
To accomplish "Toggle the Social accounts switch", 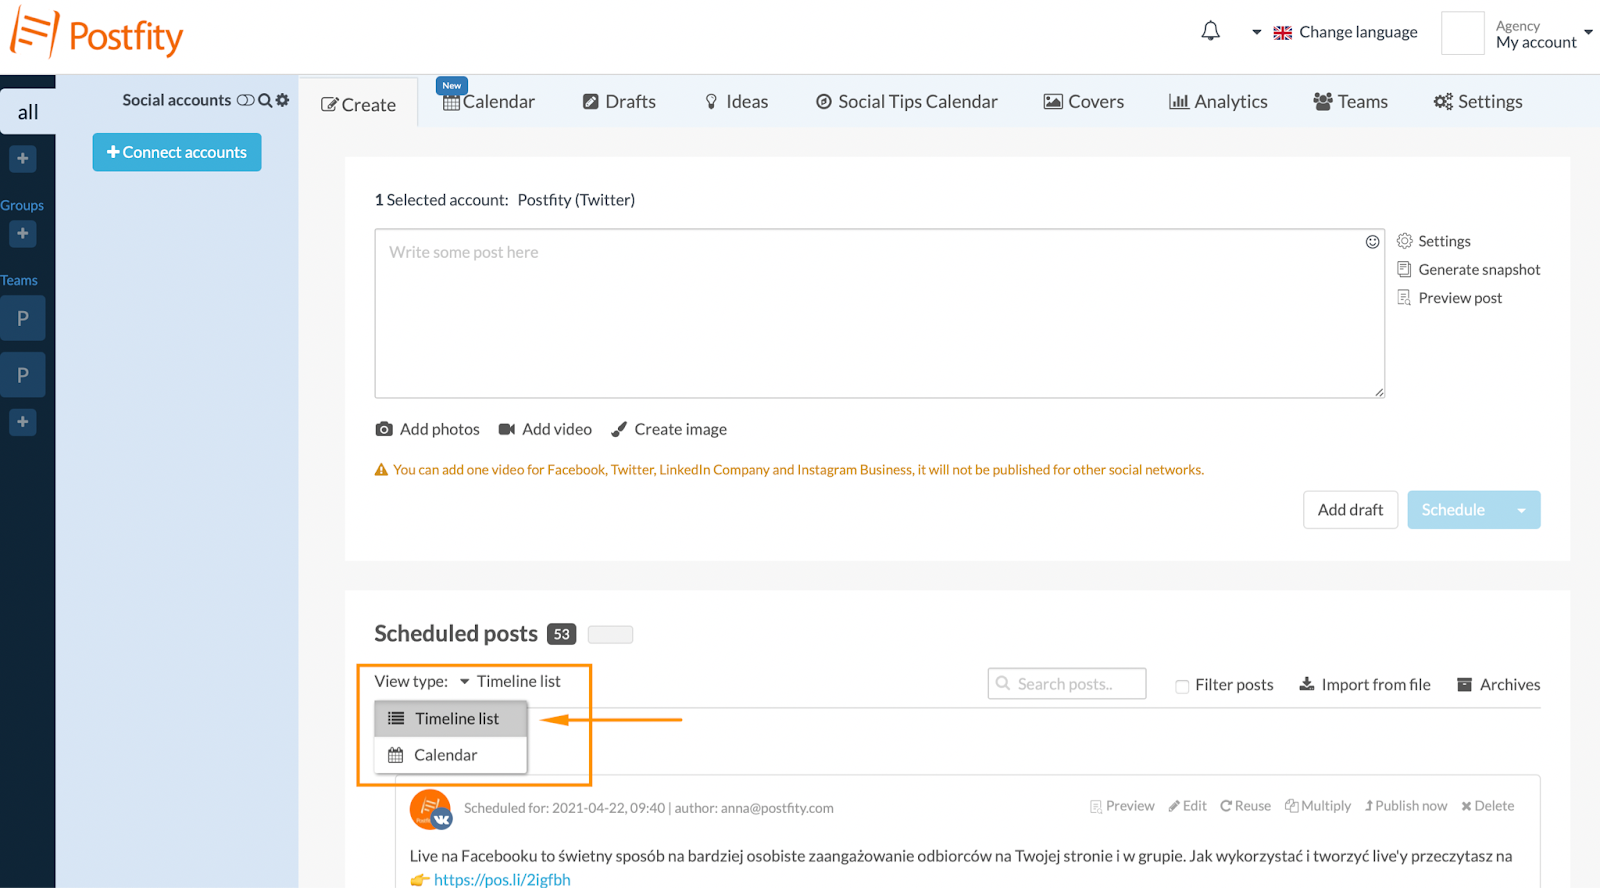I will pos(245,100).
